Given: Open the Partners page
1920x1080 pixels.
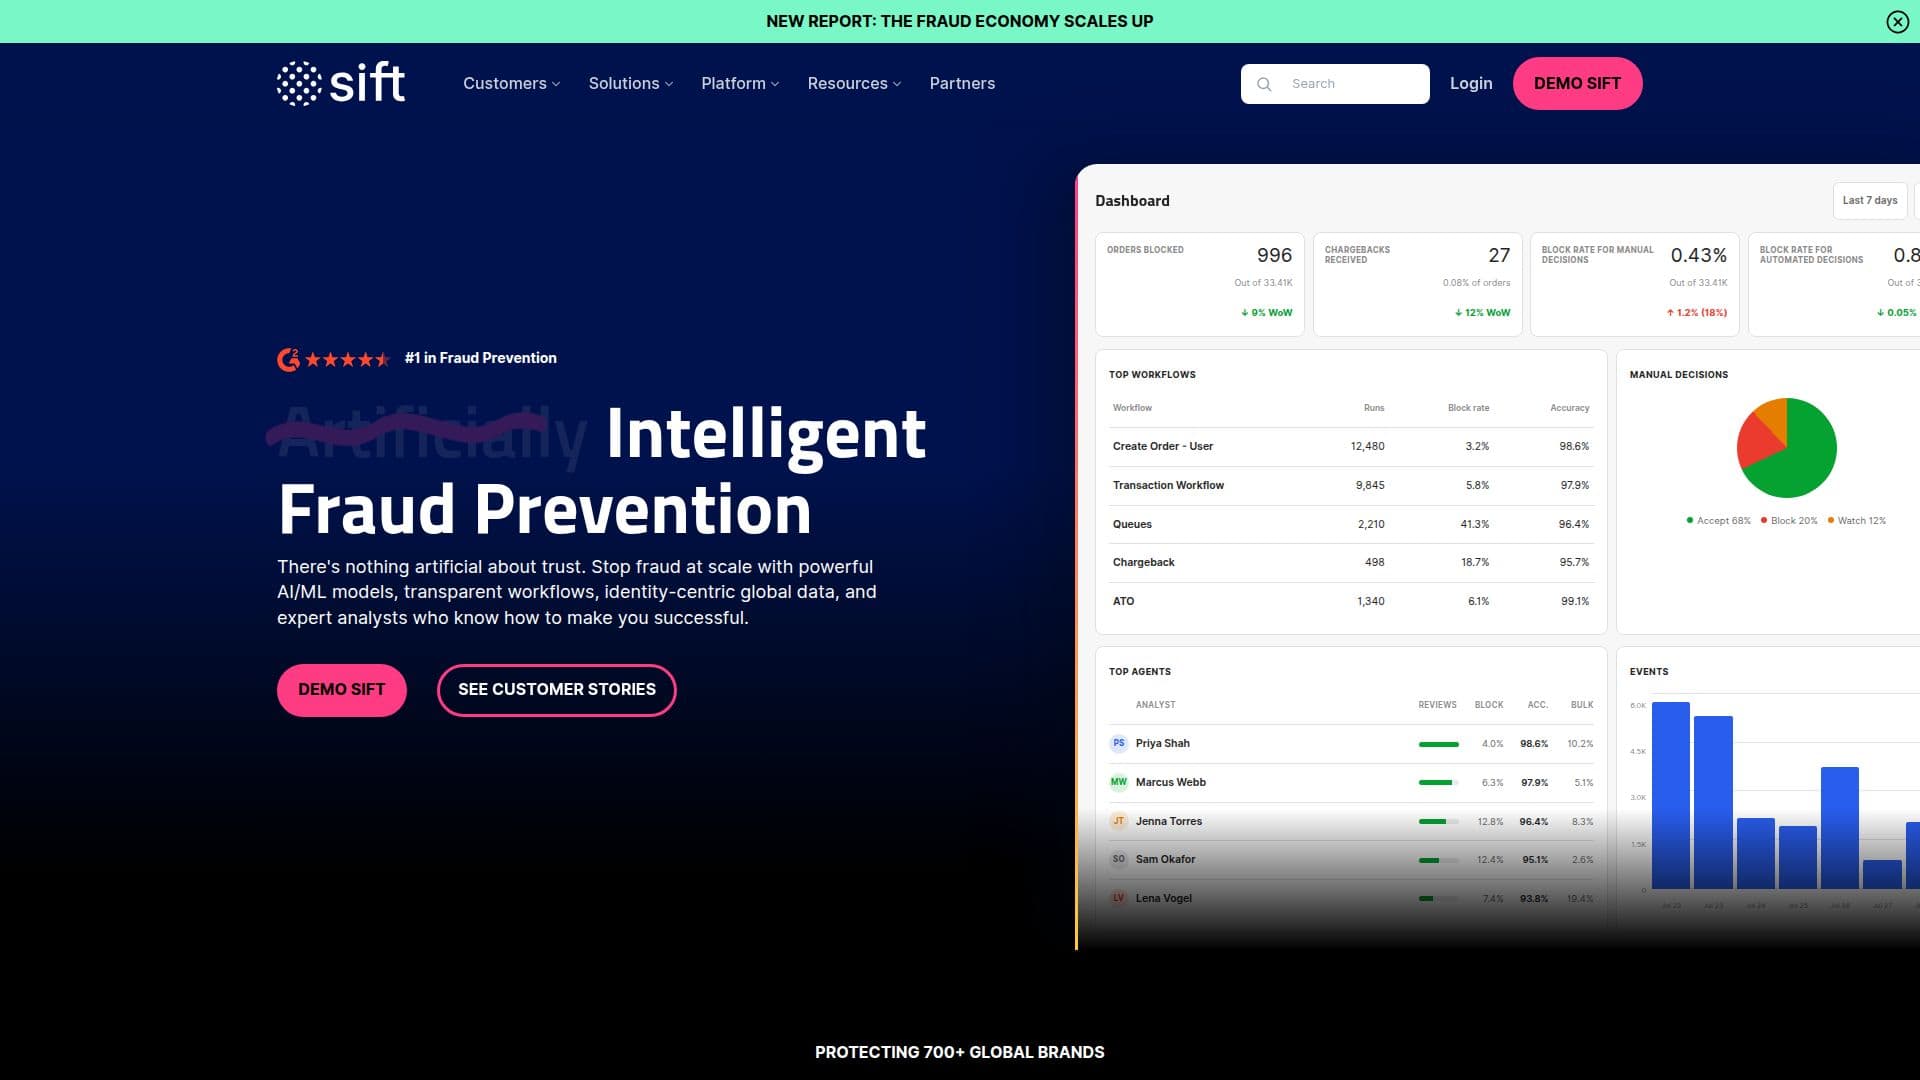Looking at the screenshot, I should point(962,83).
